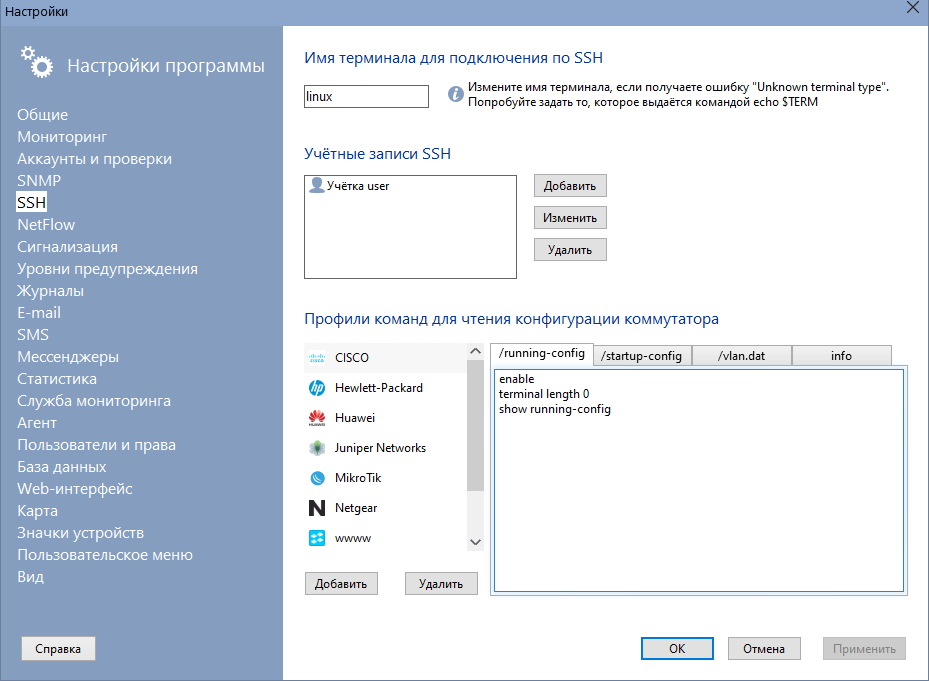This screenshot has width=929, height=681.
Task: Switch to the info tab
Action: tap(841, 356)
